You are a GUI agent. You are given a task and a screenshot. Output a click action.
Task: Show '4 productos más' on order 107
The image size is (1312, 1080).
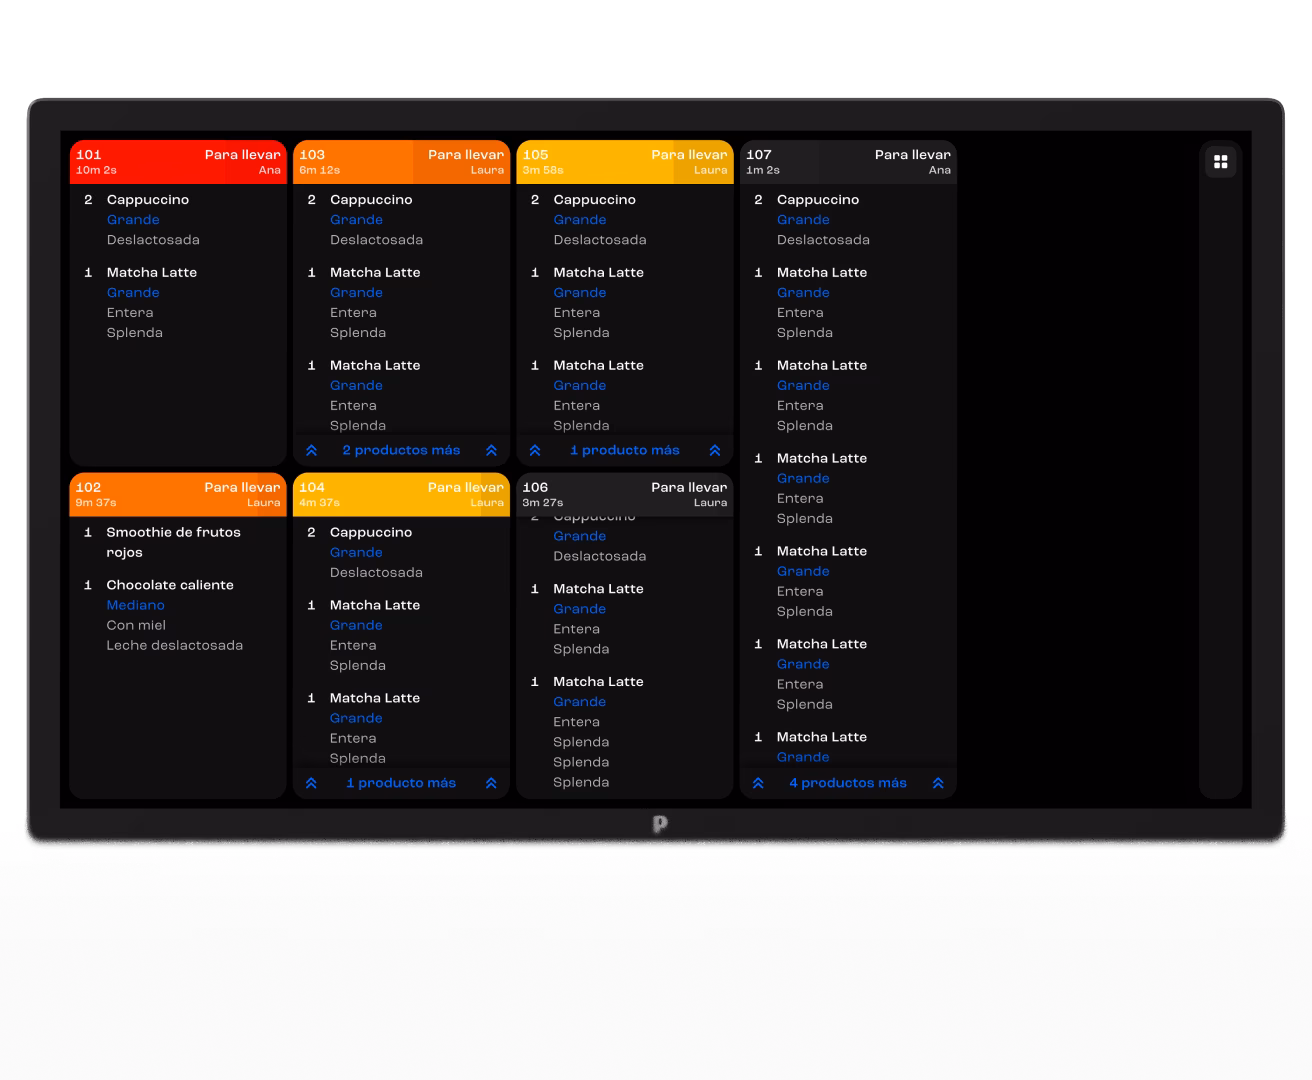[848, 783]
